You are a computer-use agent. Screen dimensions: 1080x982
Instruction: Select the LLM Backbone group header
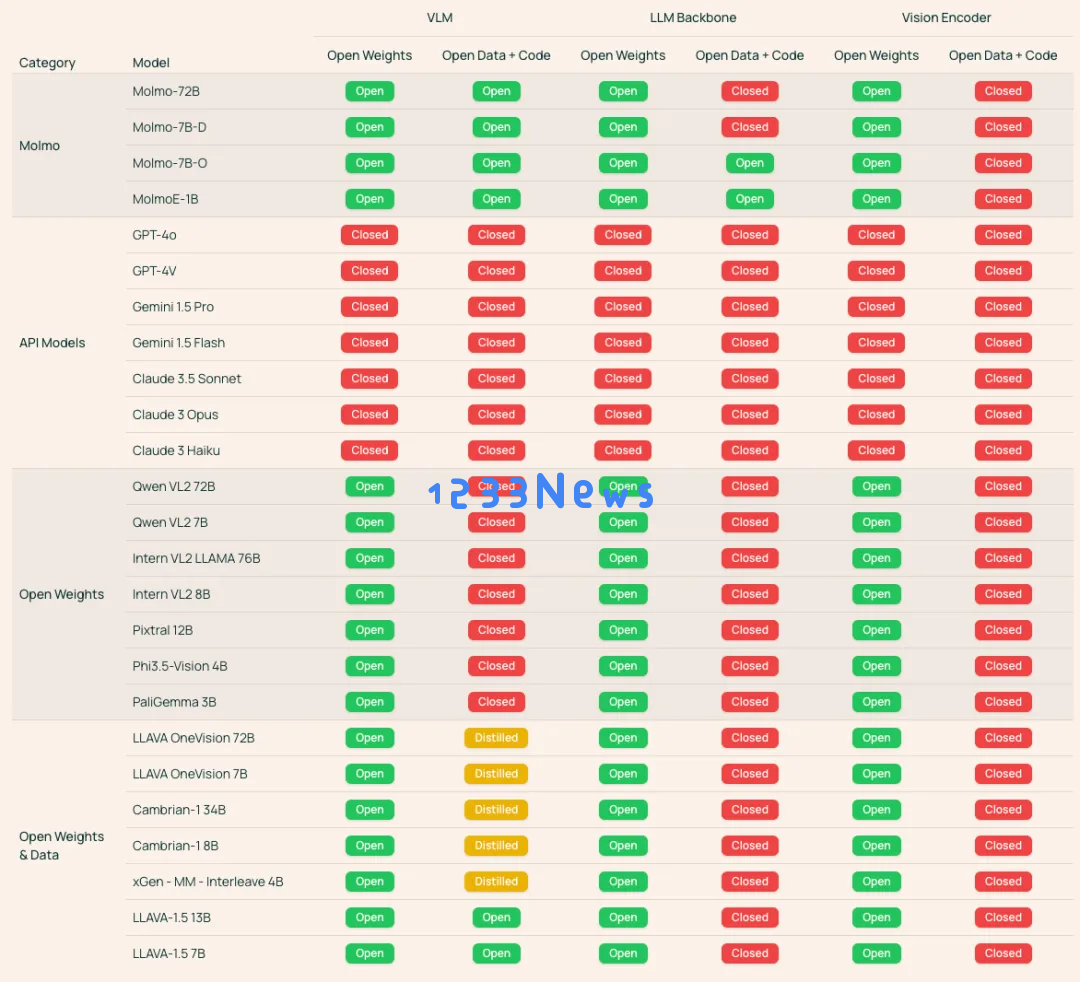tap(693, 18)
